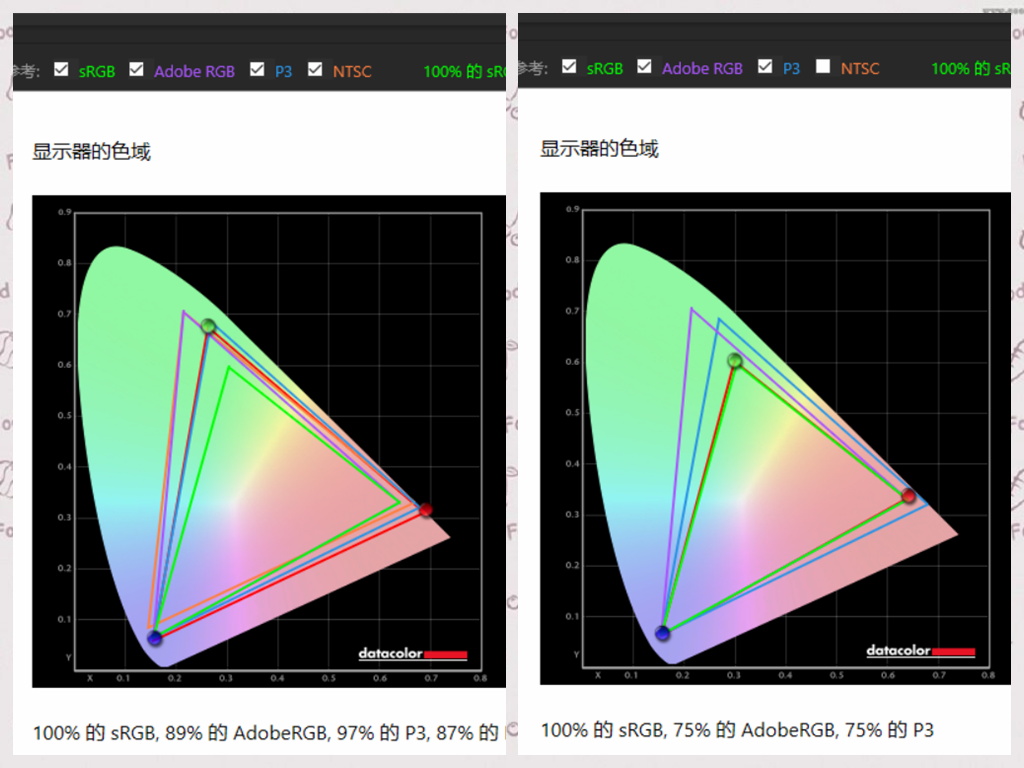Select red primary marker in 75% P3 chart
The image size is (1024, 768).
click(908, 496)
